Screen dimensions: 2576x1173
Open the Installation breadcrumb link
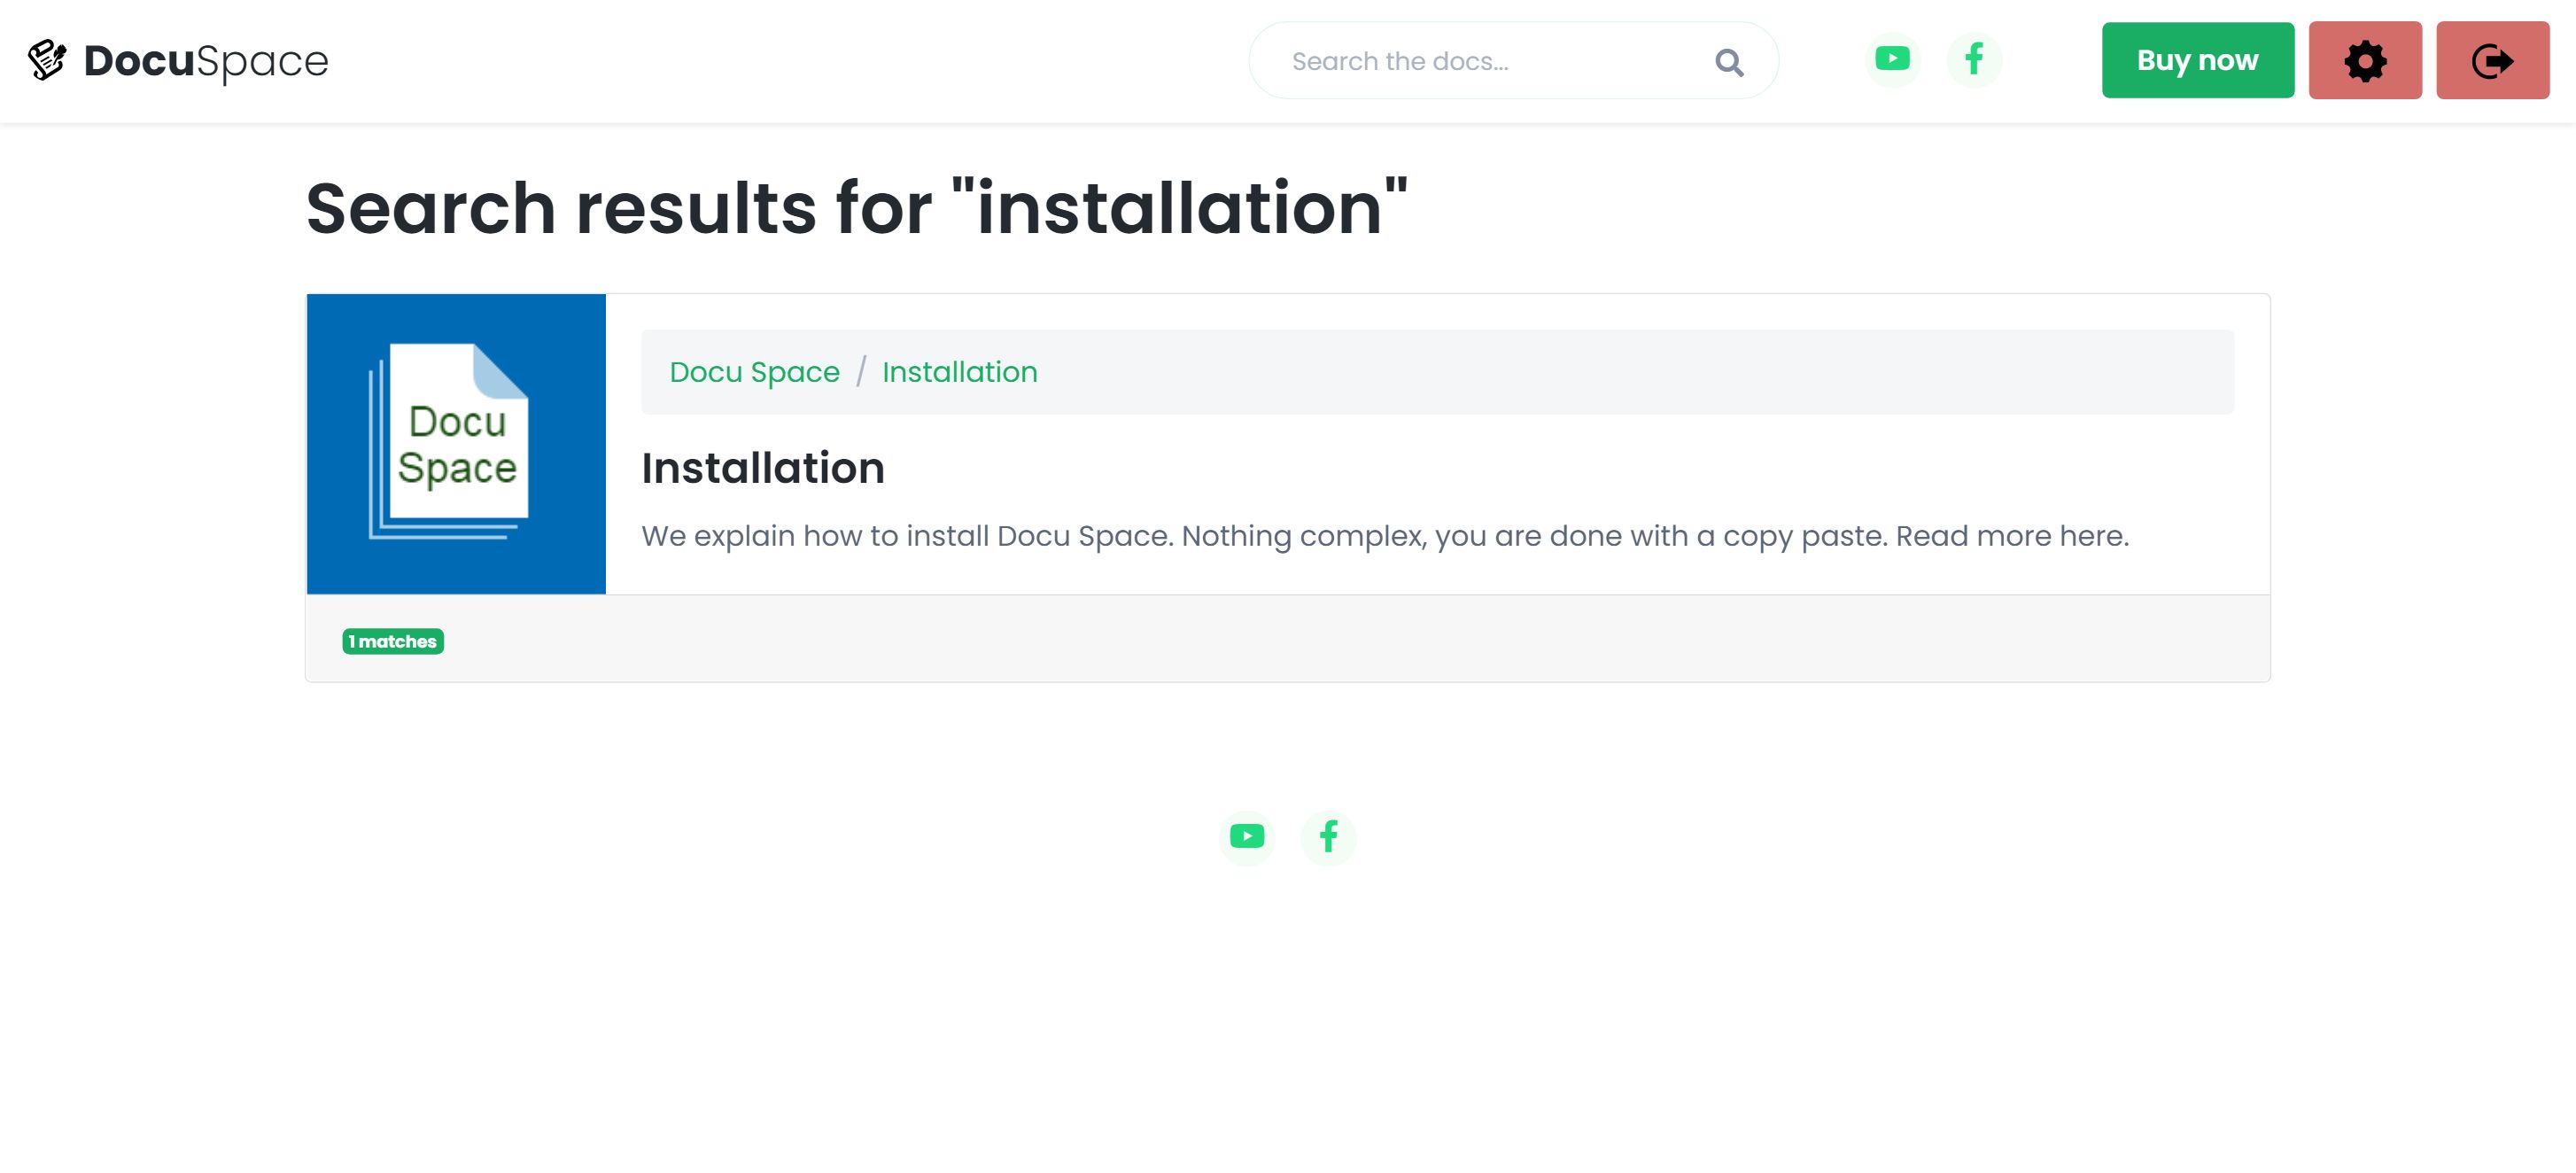point(959,372)
